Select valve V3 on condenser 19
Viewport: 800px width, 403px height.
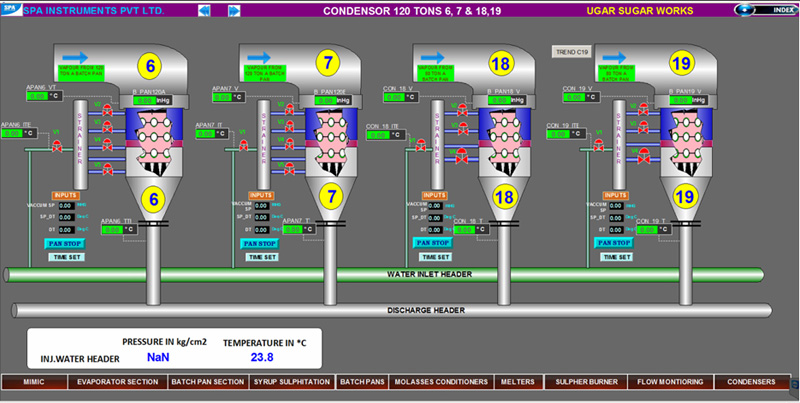pyautogui.click(x=643, y=128)
